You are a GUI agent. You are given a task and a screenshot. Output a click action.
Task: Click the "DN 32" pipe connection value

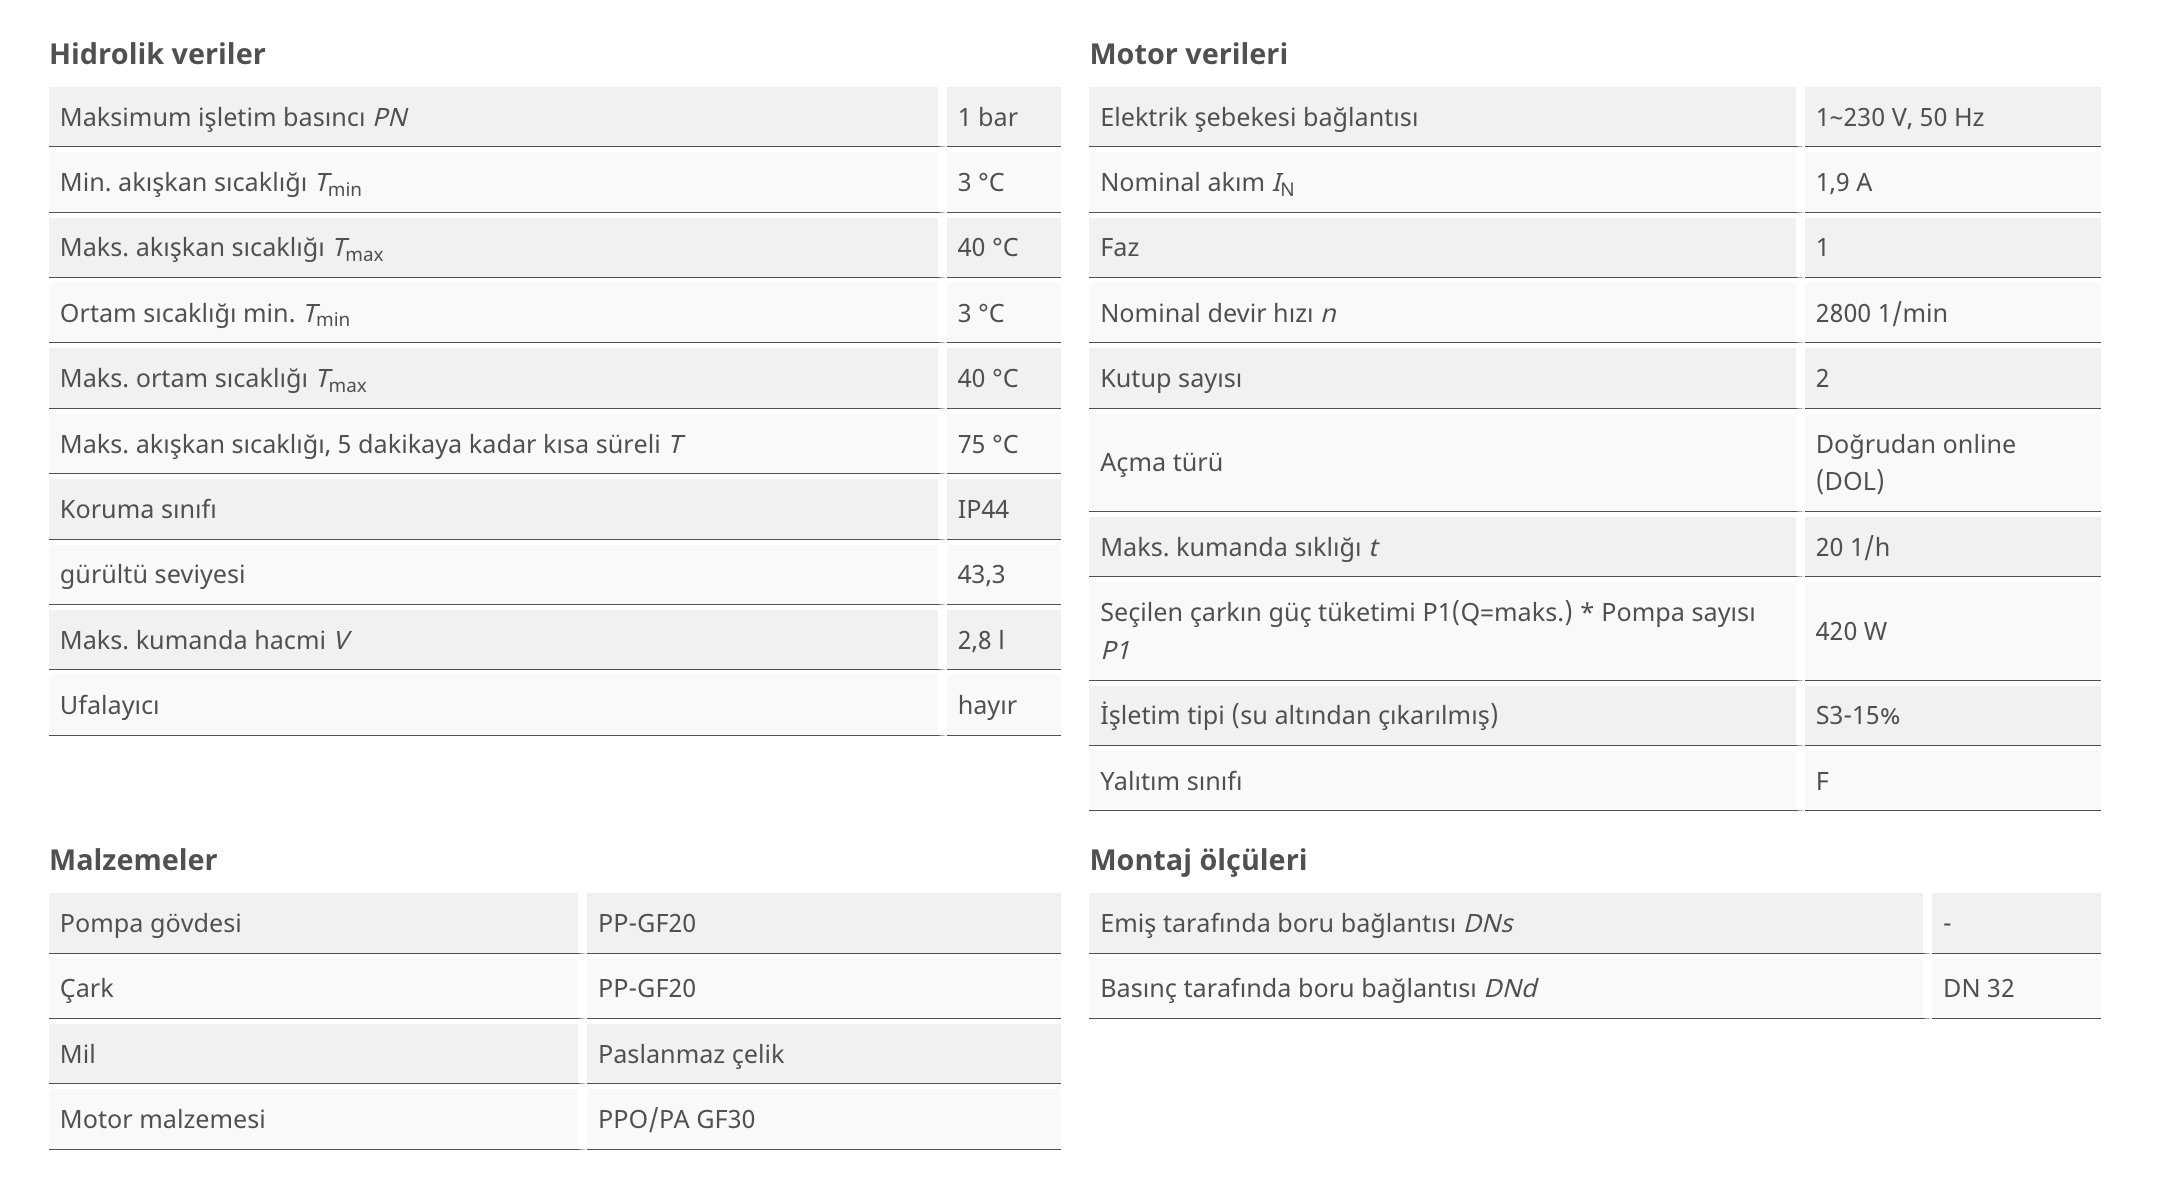tap(1978, 988)
